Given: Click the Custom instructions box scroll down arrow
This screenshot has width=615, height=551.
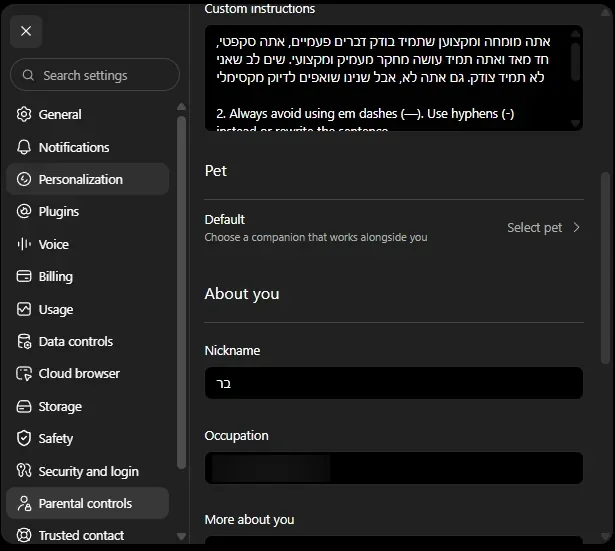Looking at the screenshot, I should point(575,124).
